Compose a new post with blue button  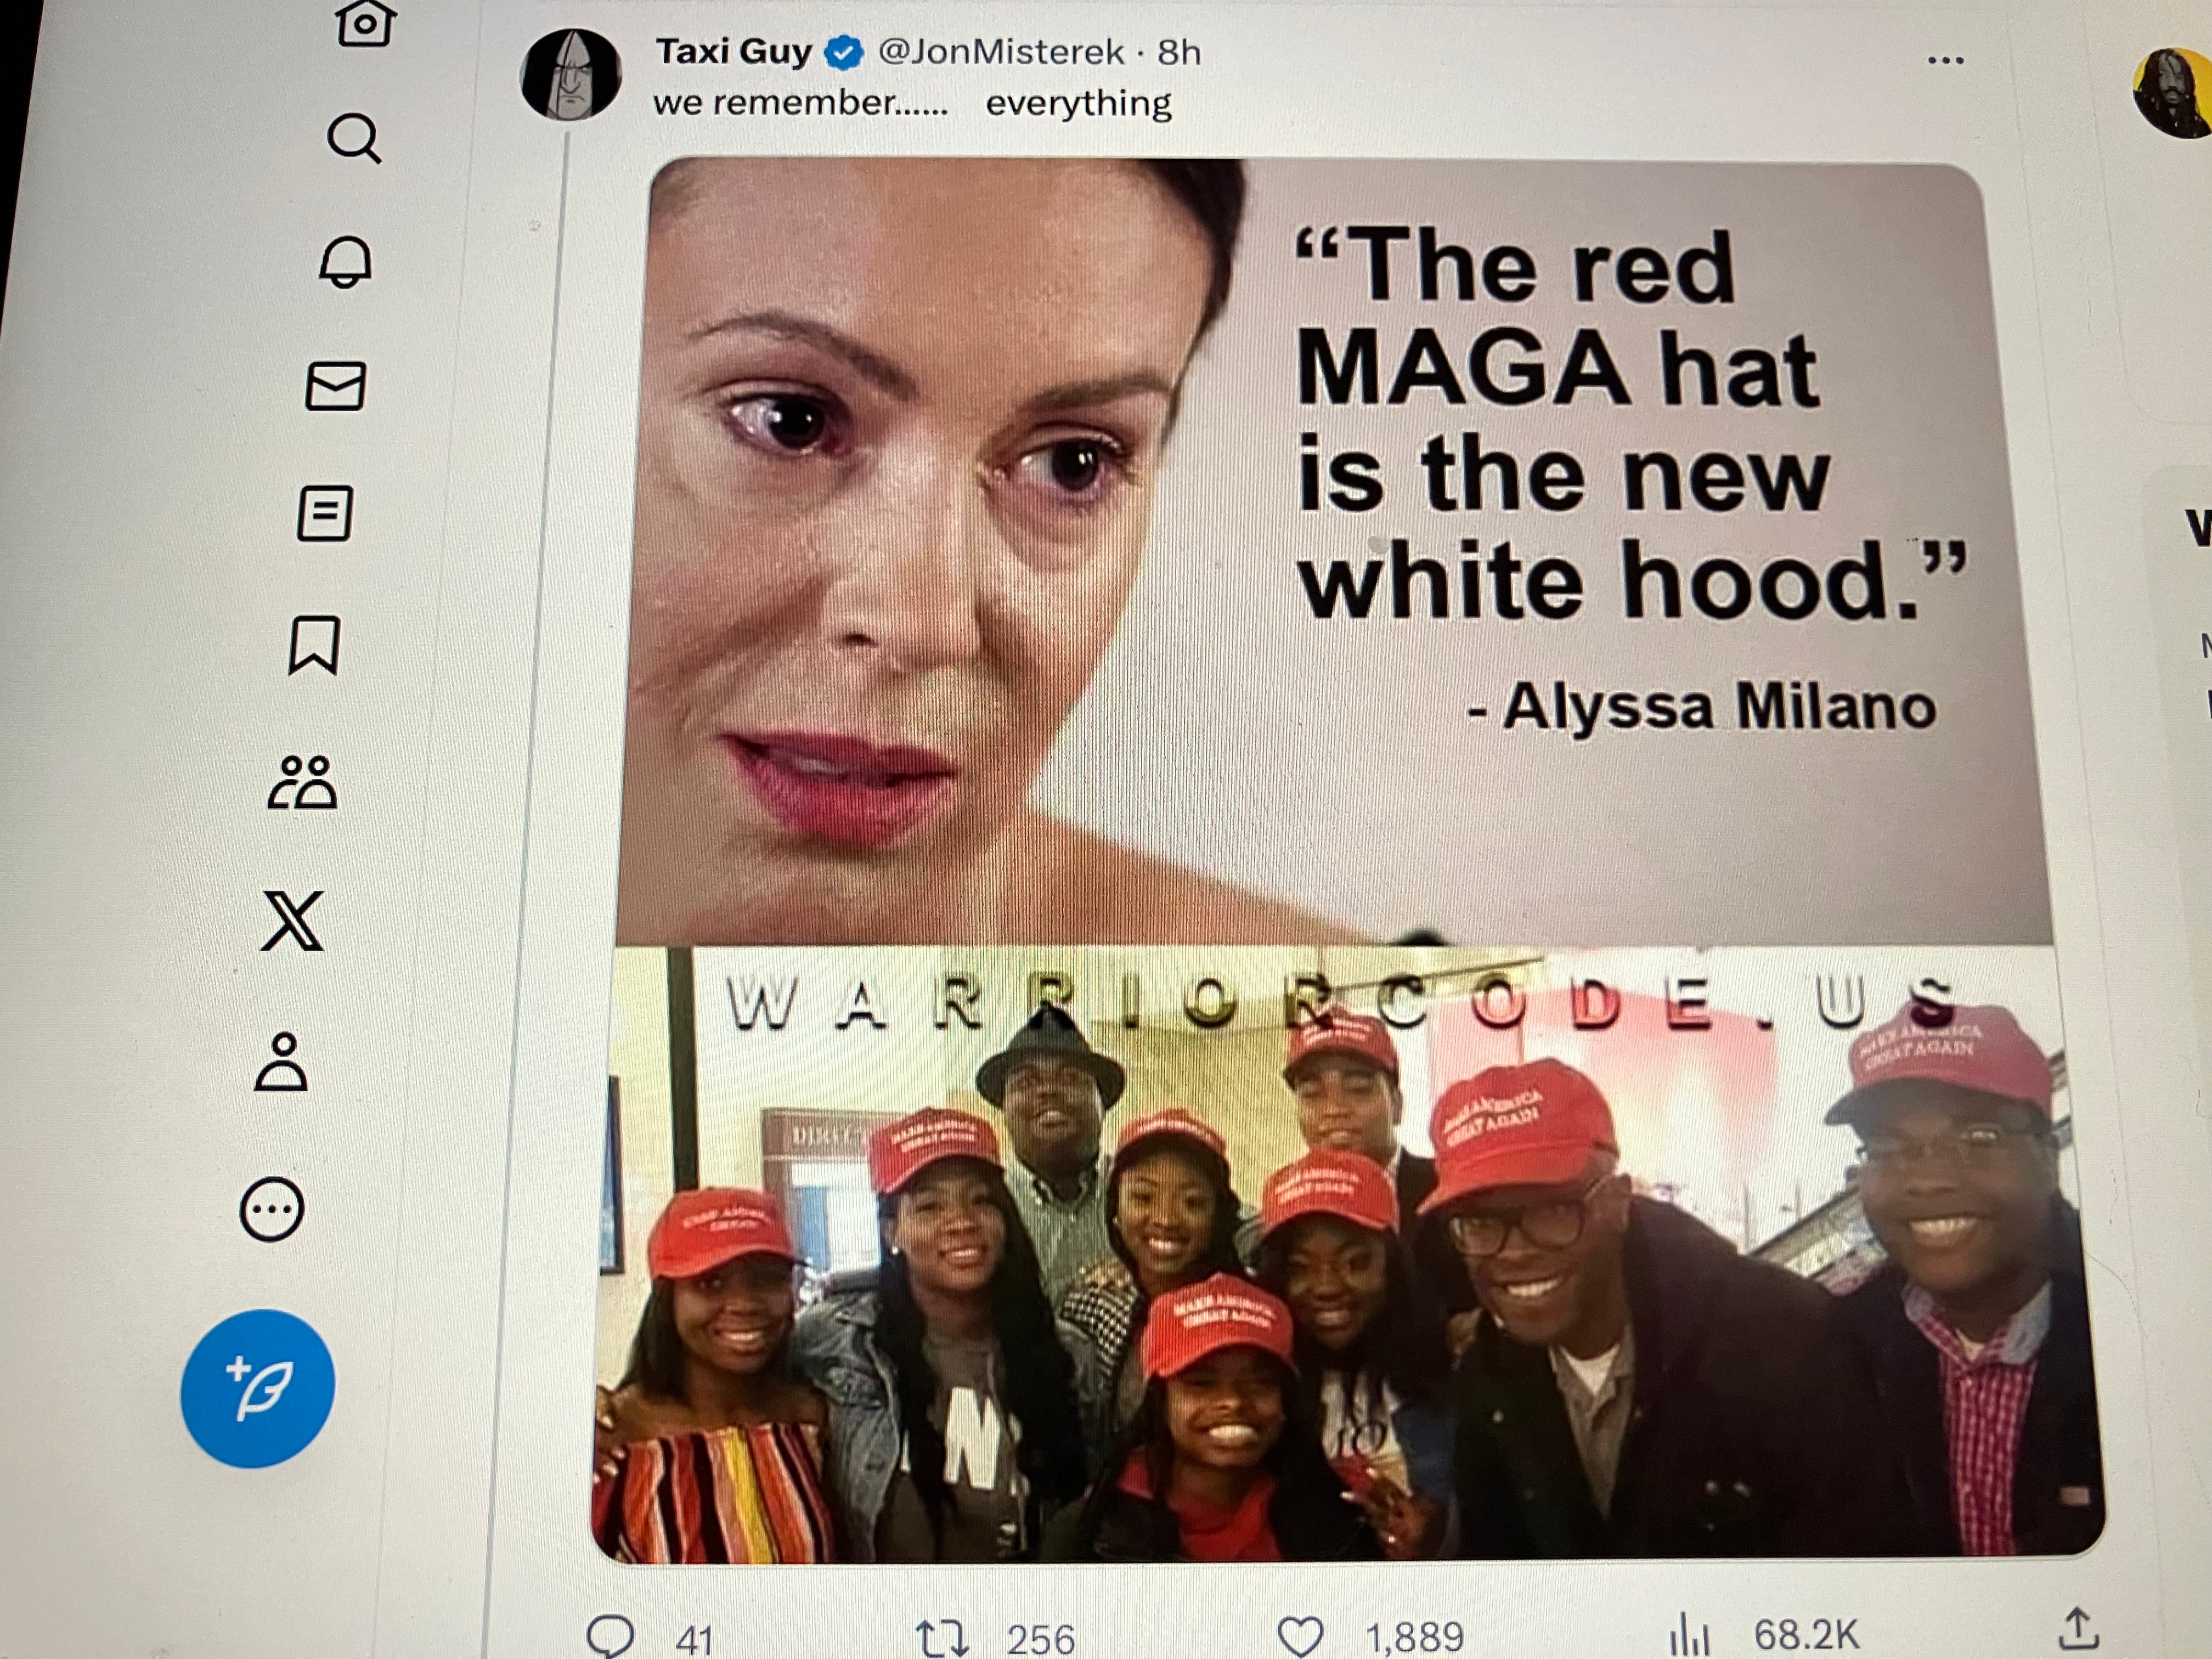[258, 1389]
